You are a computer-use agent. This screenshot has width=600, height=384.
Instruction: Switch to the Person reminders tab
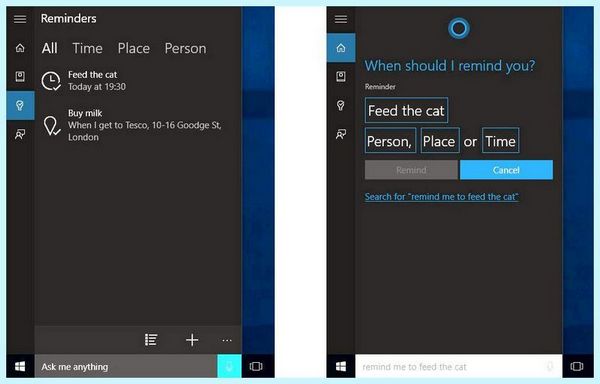[x=185, y=49]
